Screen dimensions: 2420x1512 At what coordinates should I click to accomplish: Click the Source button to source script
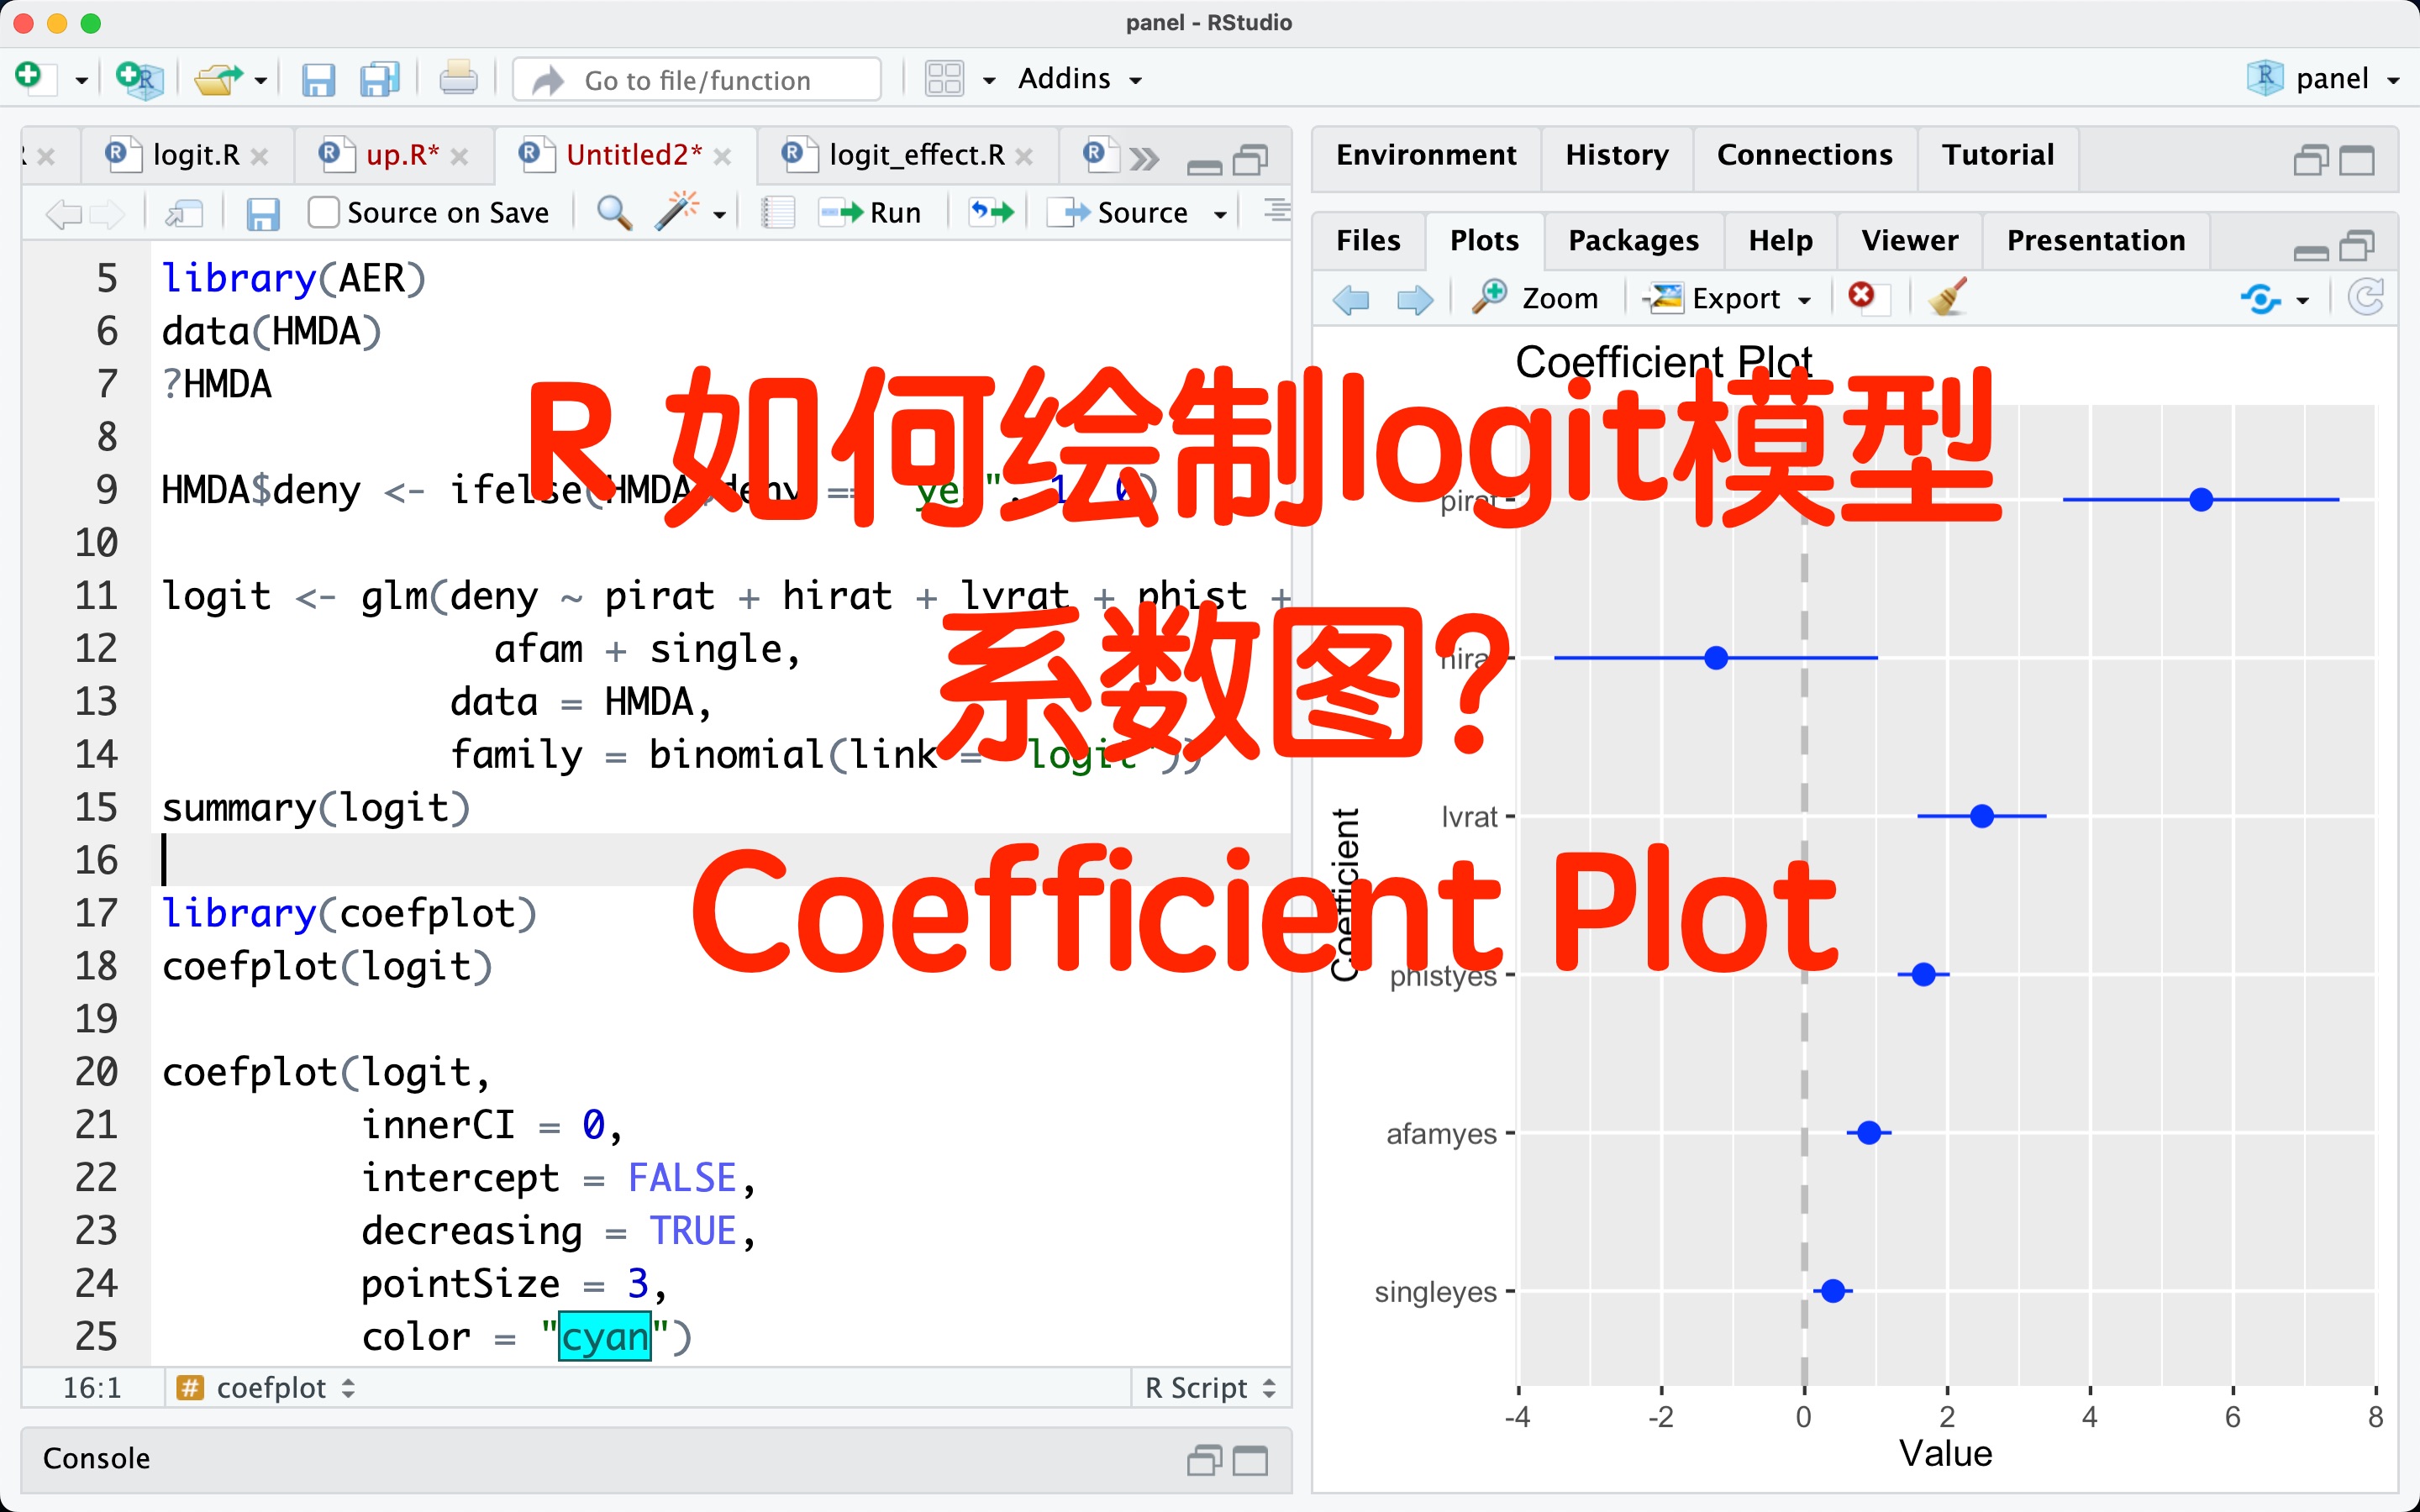(1129, 213)
